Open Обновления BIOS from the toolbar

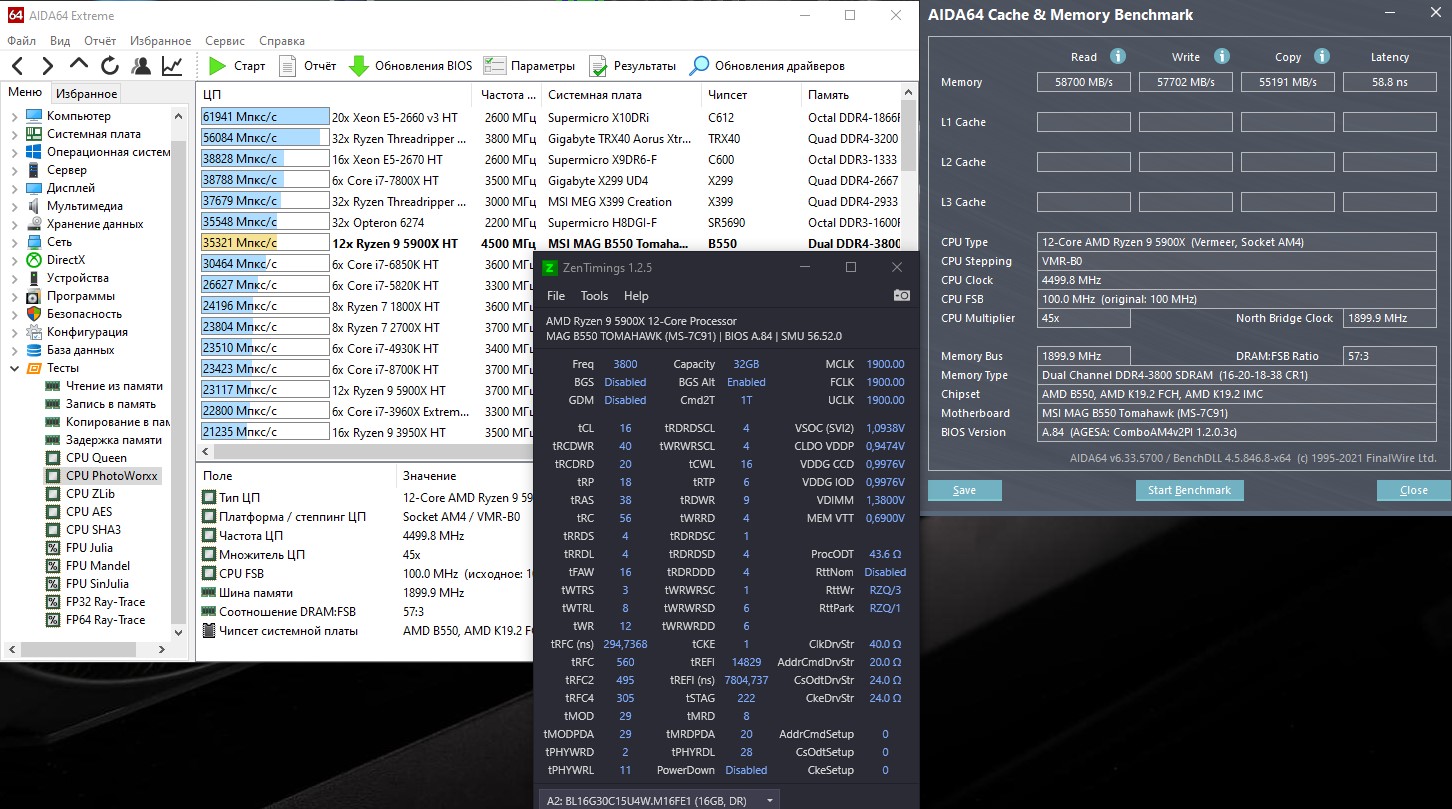(x=410, y=66)
